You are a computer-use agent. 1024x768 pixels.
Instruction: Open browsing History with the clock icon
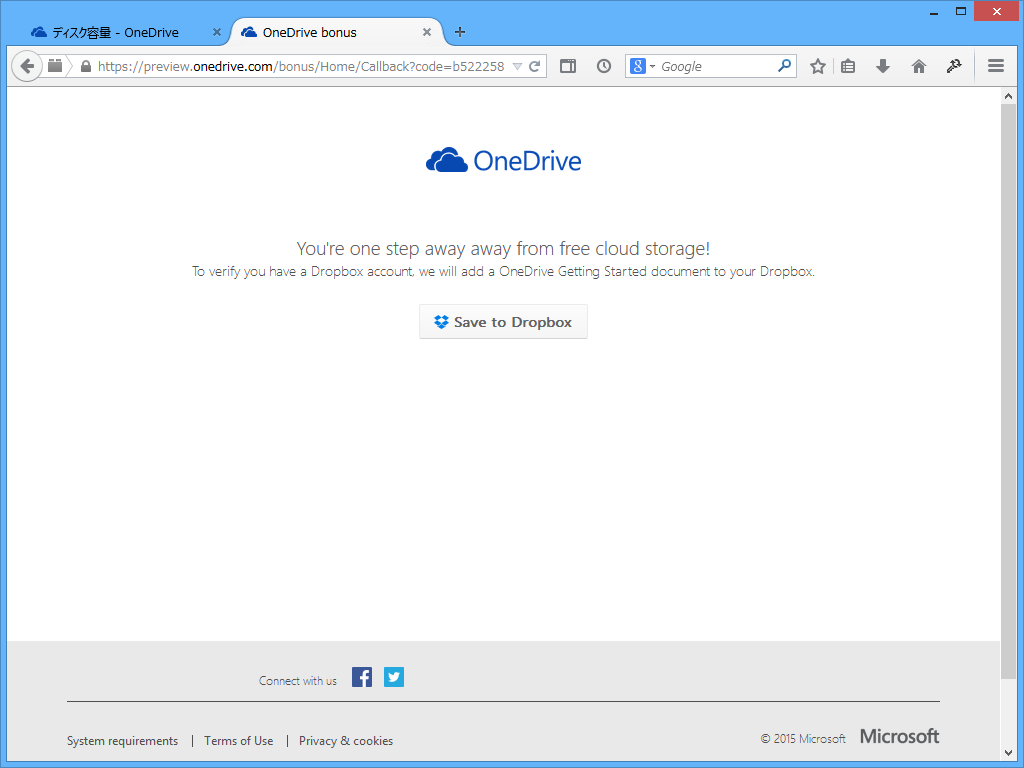tap(603, 65)
